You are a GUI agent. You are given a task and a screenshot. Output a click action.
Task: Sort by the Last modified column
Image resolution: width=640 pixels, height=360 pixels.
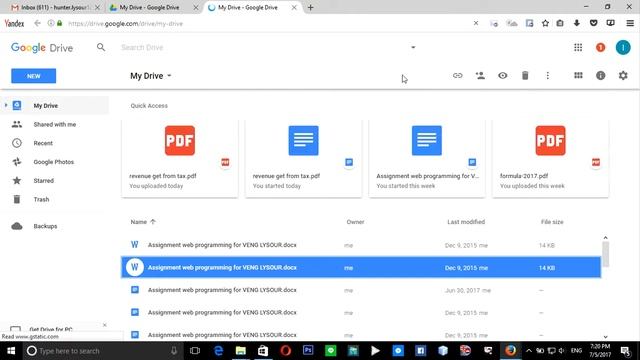(x=466, y=222)
